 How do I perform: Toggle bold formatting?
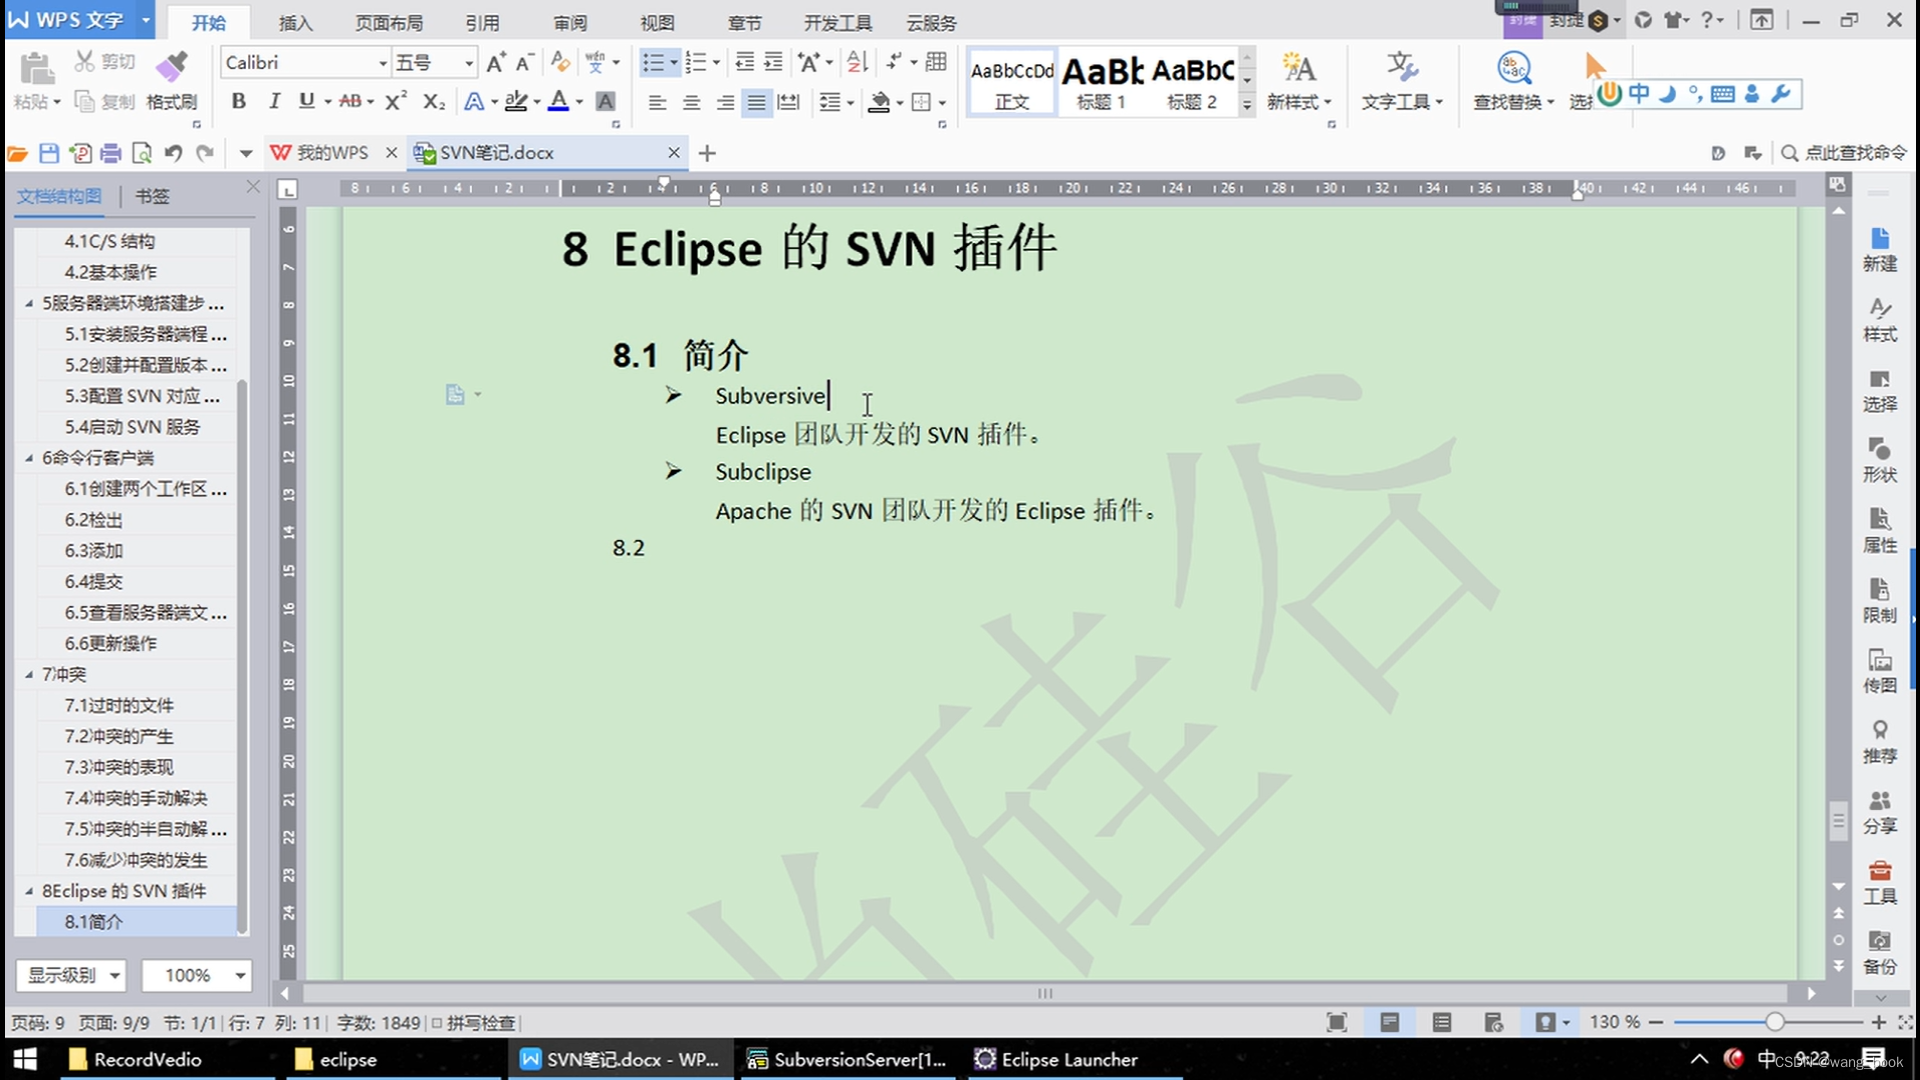tap(238, 101)
